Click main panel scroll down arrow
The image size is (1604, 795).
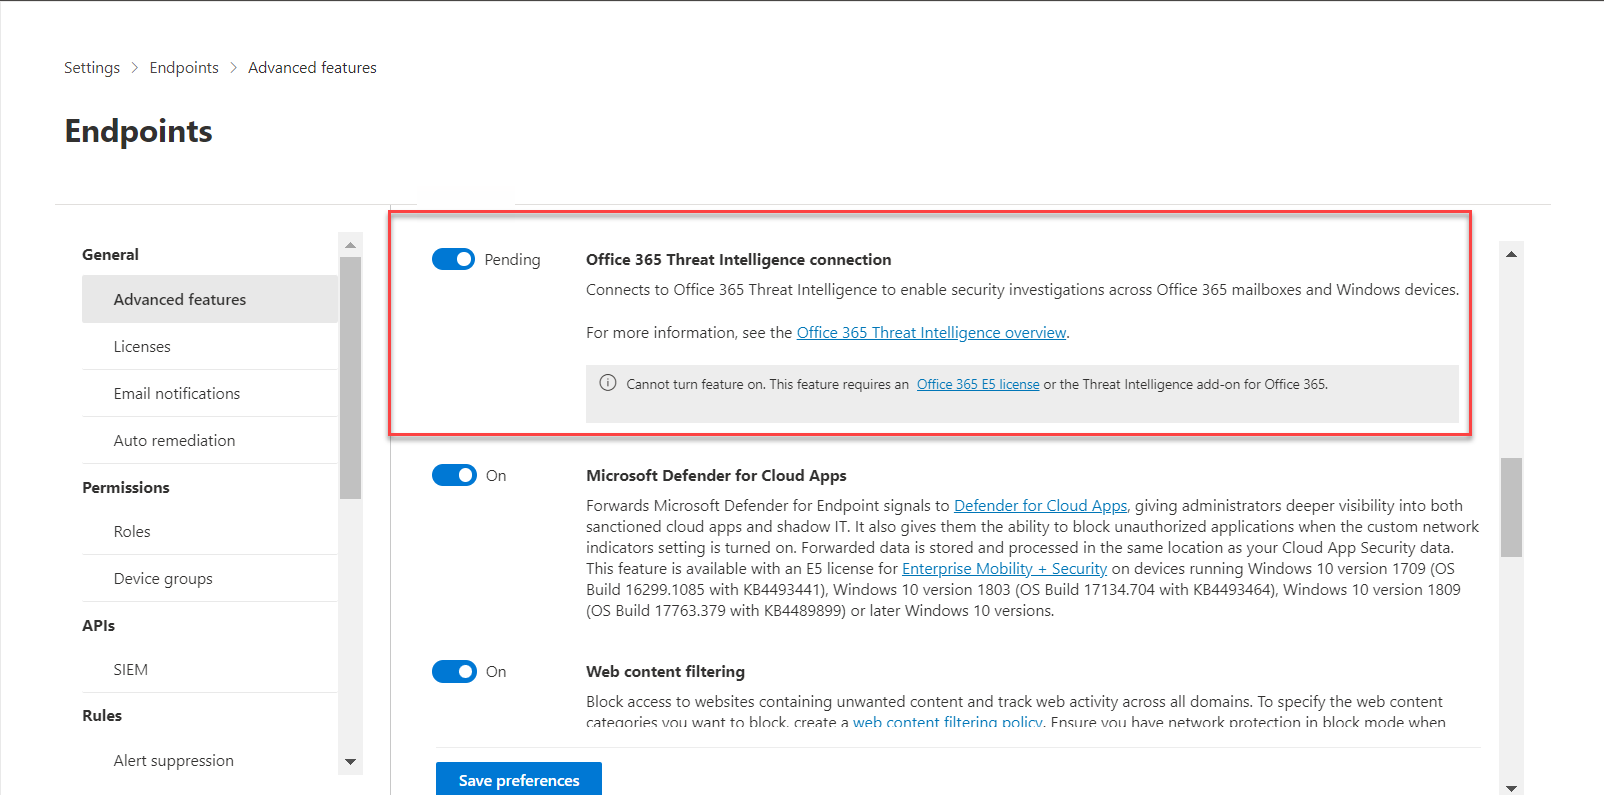(x=1511, y=788)
